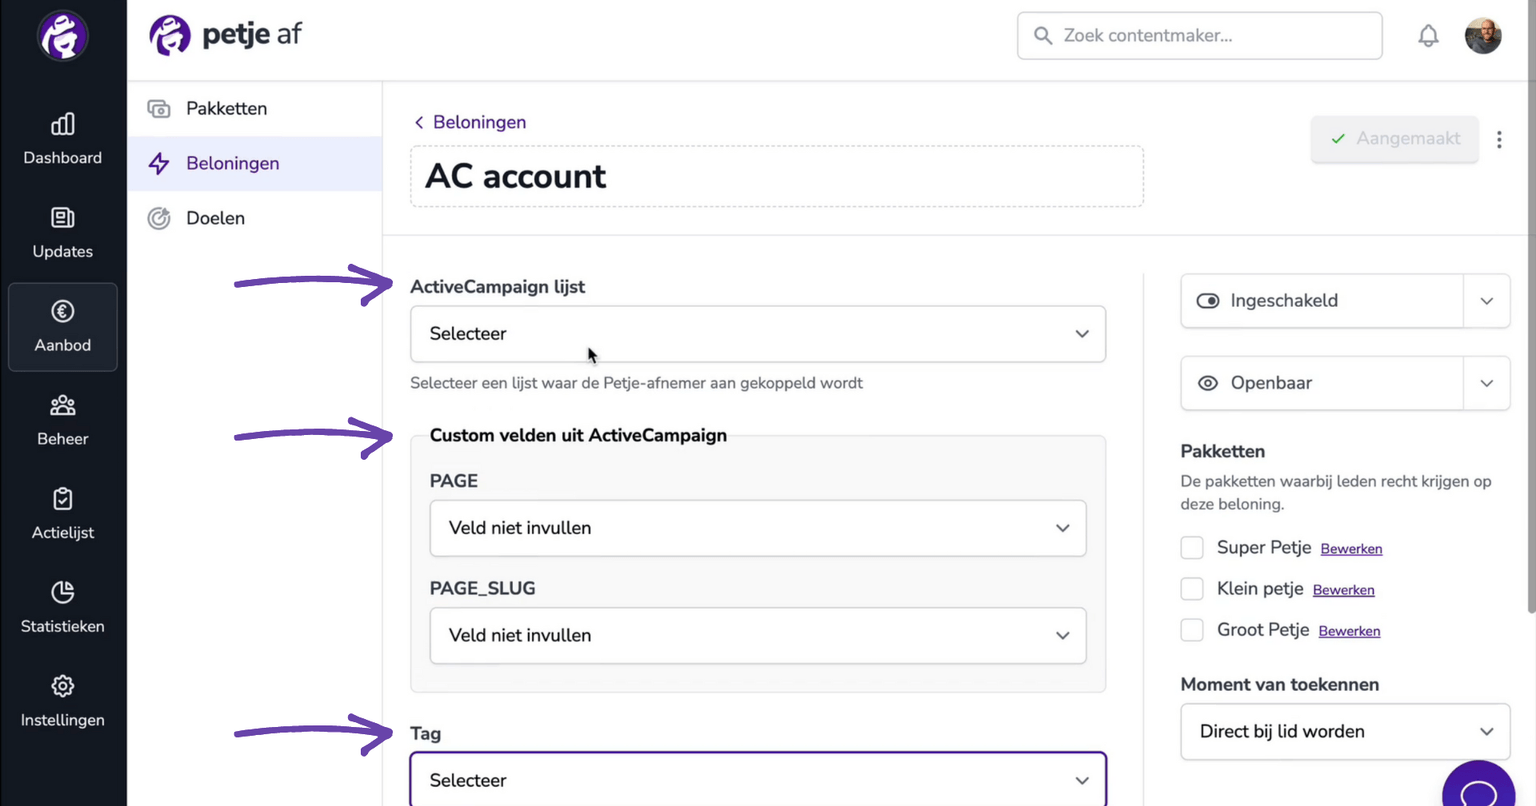Viewport: 1536px width, 806px height.
Task: Click Bewerken link next to Super Petje
Action: pyautogui.click(x=1351, y=549)
